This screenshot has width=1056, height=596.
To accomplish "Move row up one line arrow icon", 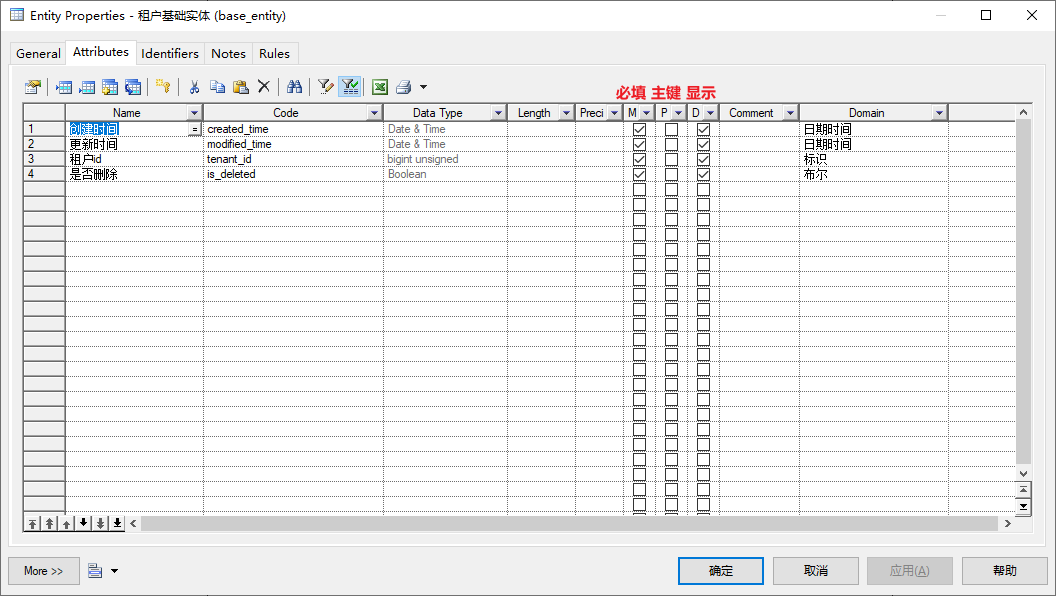I will click(x=66, y=523).
